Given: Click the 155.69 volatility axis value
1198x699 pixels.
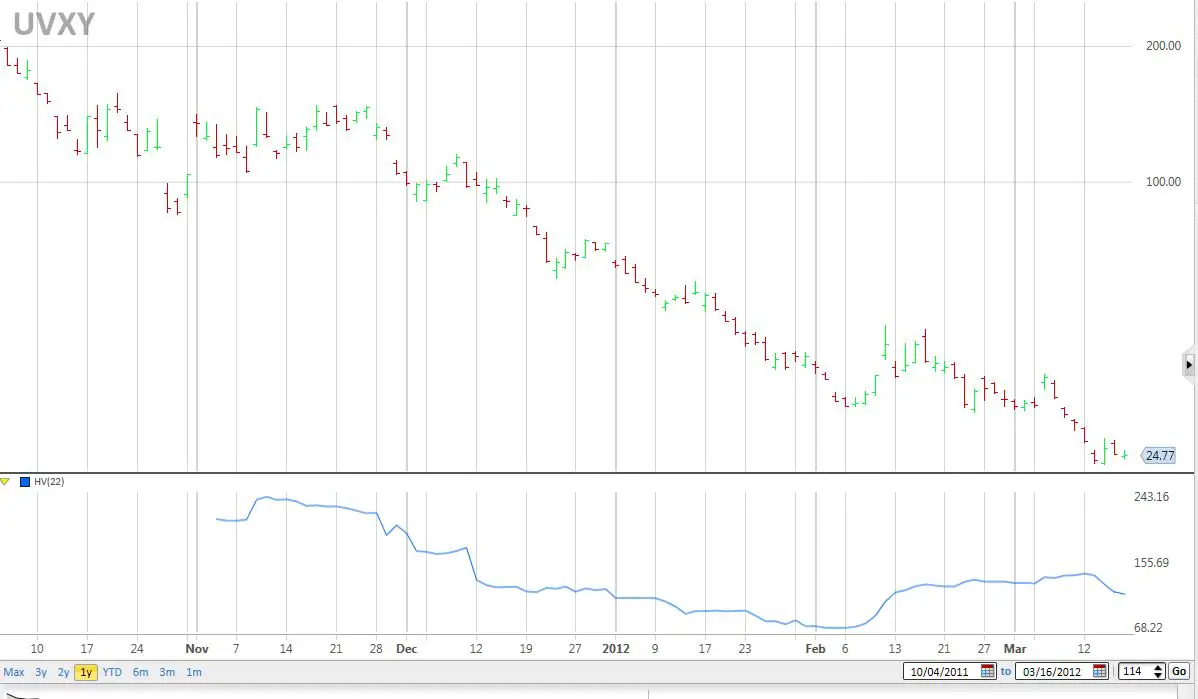Looking at the screenshot, I should pos(1151,563).
